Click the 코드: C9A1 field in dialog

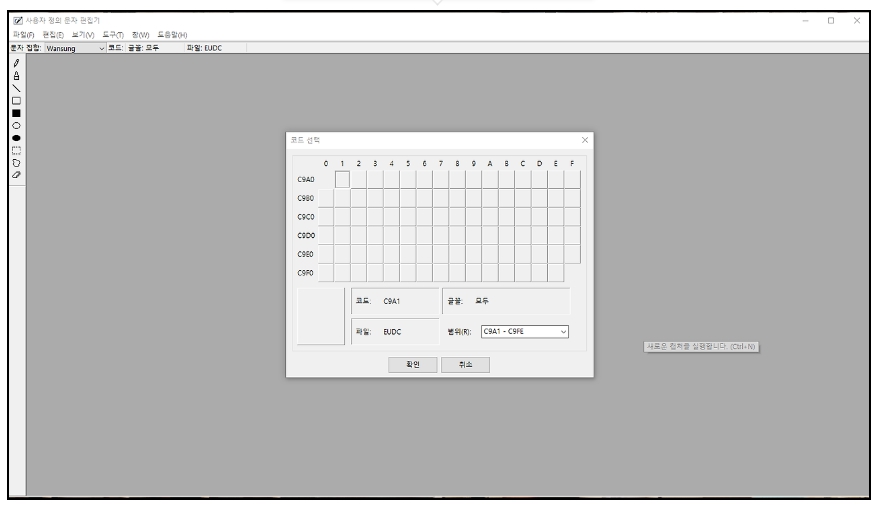click(395, 301)
